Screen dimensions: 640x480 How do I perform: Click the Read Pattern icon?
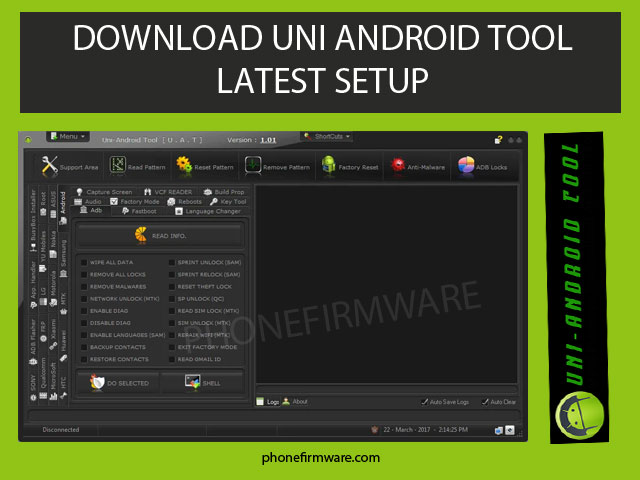(x=118, y=165)
